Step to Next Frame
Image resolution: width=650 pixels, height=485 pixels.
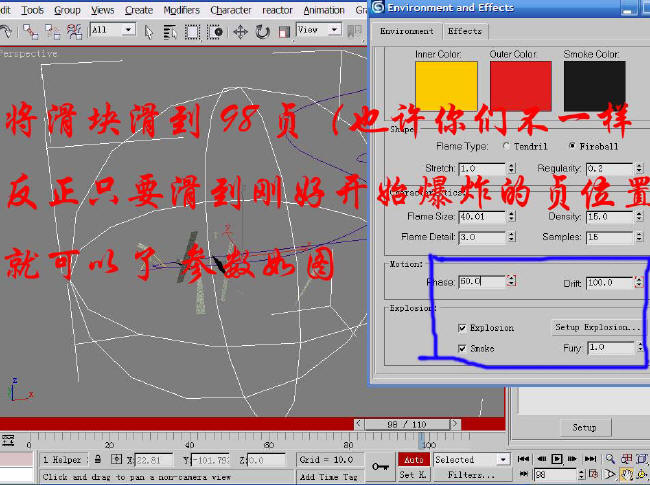point(572,458)
